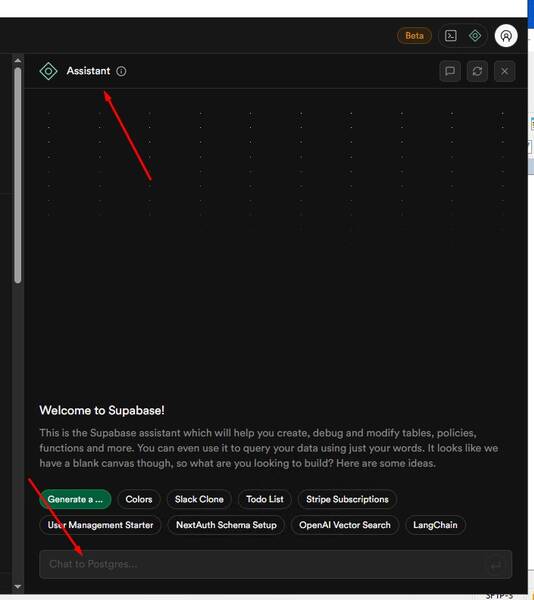534x600 pixels.
Task: Open the Assistant info icon
Action: point(121,71)
